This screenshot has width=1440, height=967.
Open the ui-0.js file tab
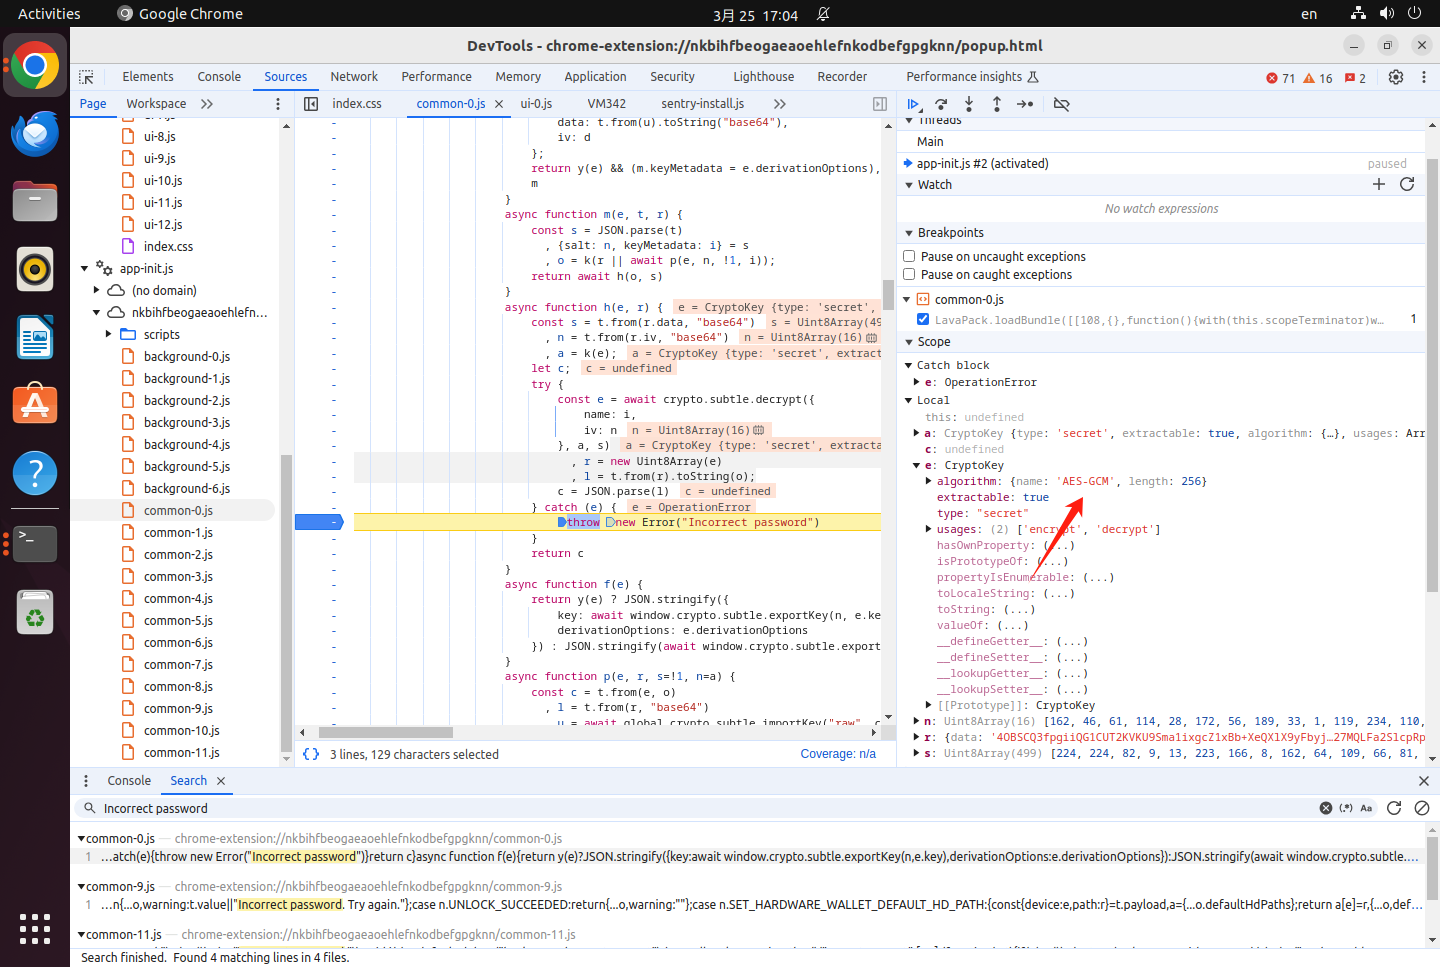tap(536, 104)
